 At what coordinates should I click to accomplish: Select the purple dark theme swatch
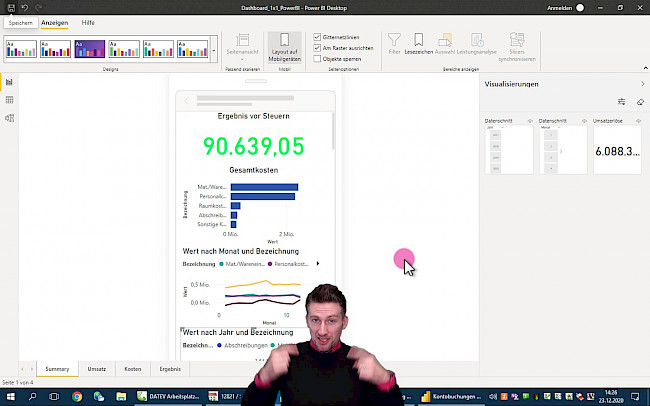90,48
